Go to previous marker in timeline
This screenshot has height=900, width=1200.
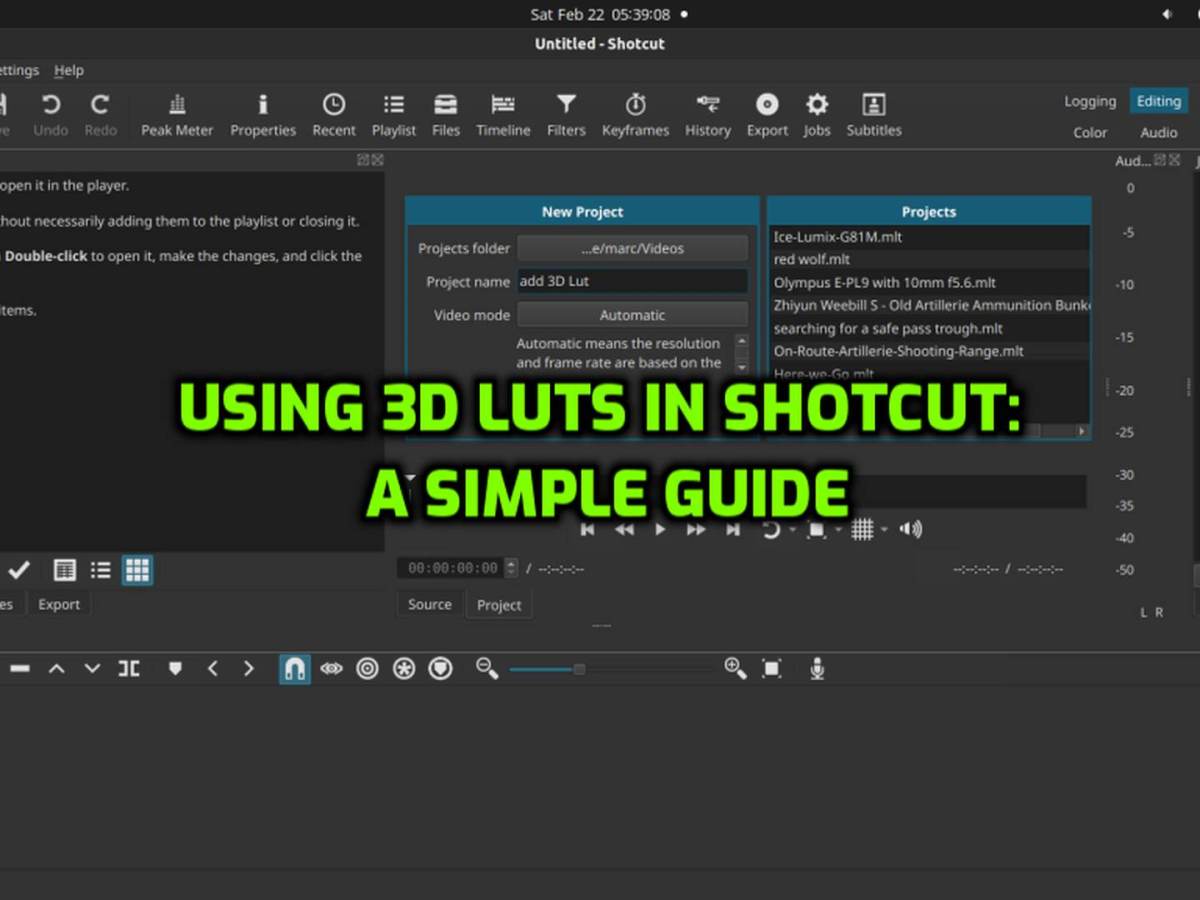pos(212,669)
